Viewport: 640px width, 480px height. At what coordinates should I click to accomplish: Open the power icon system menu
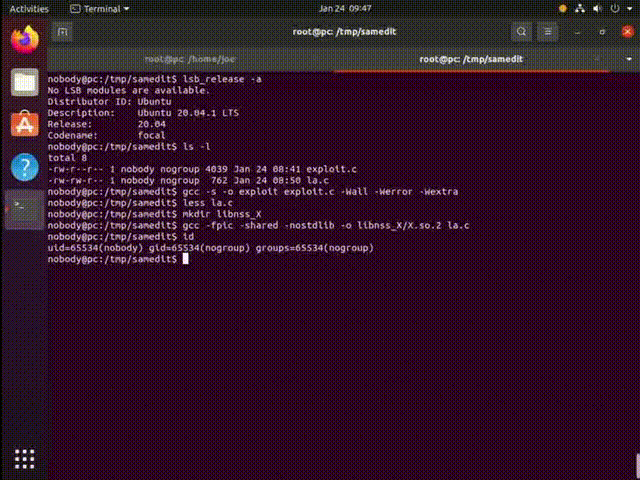coord(615,9)
